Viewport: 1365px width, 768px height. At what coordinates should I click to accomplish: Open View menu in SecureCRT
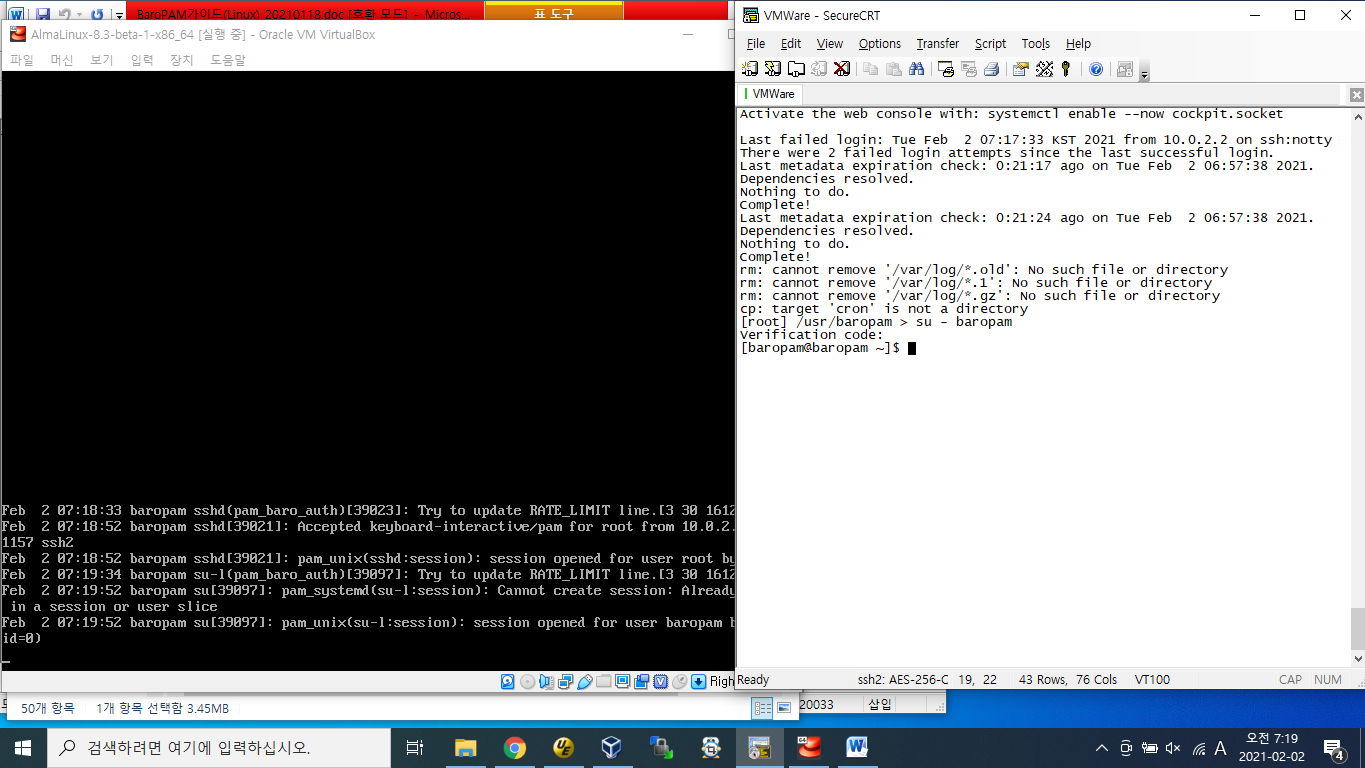click(x=830, y=44)
